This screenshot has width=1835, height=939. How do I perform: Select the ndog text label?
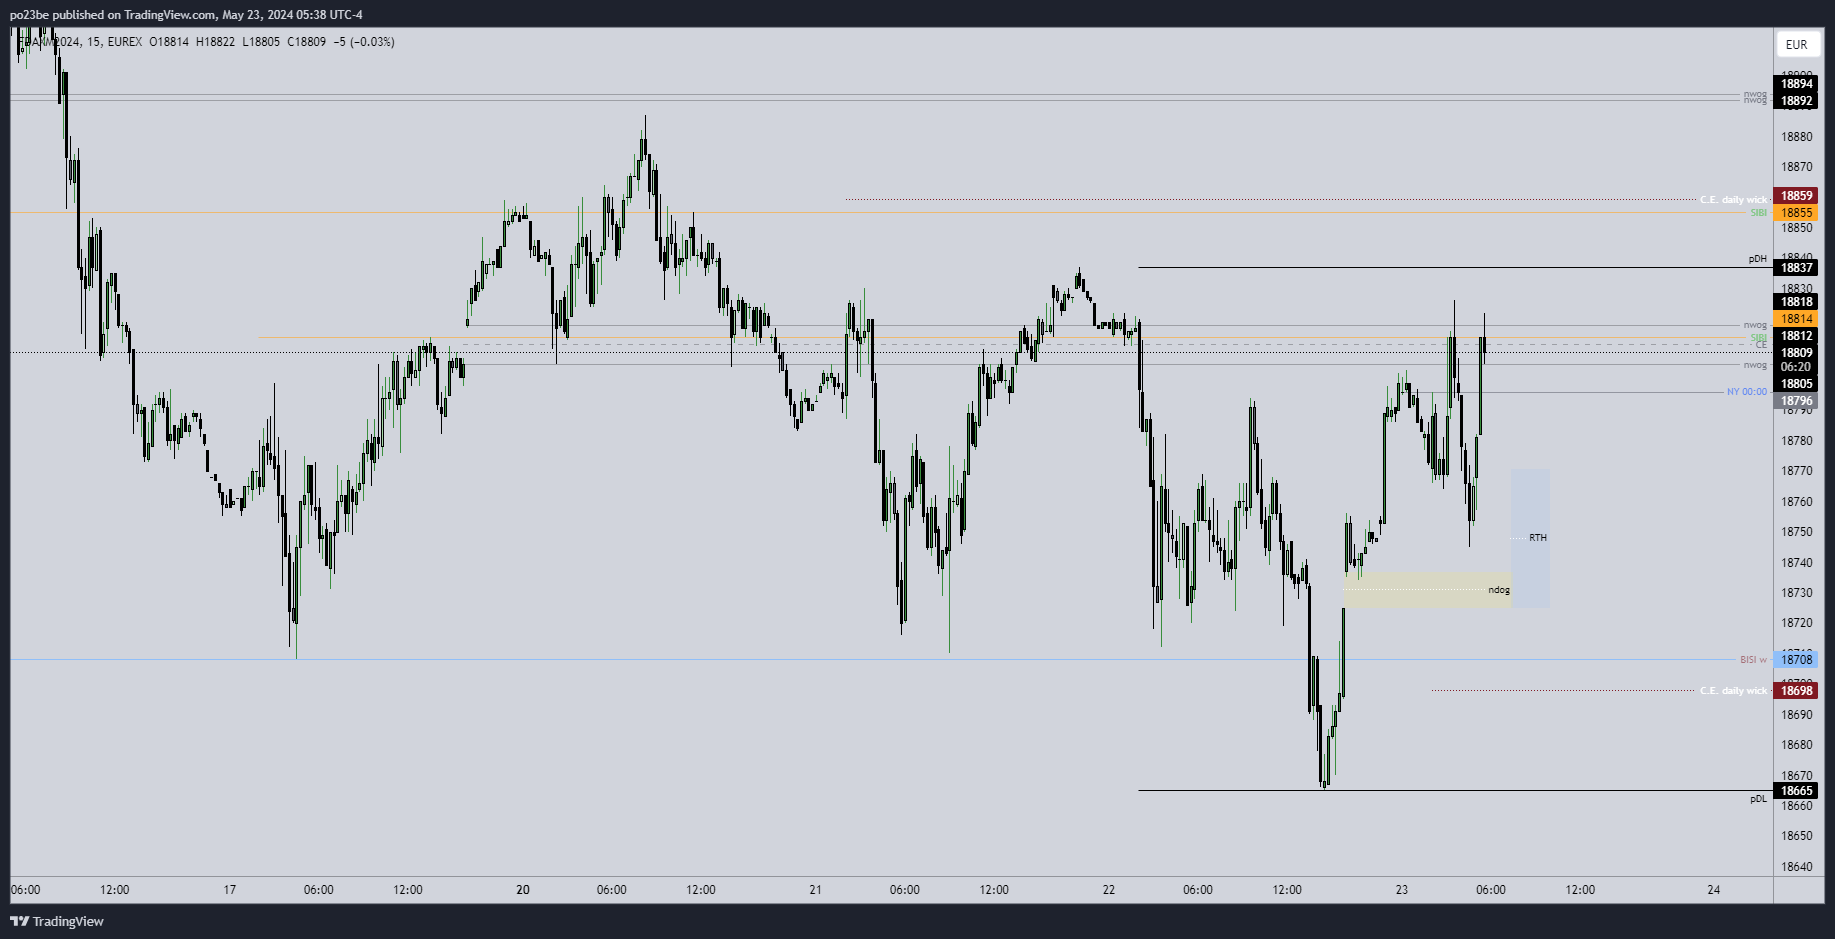click(x=1499, y=590)
